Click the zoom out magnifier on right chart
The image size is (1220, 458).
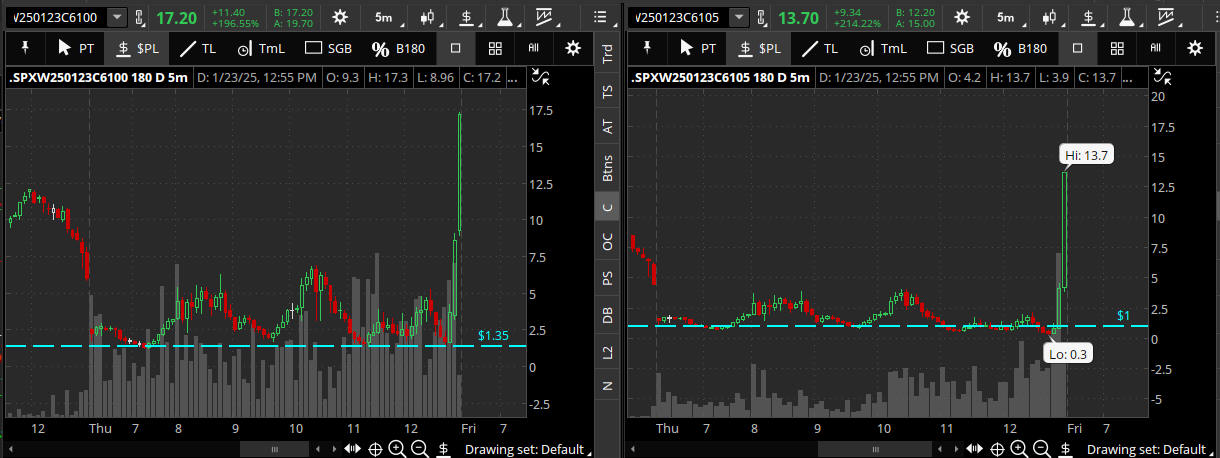click(x=1042, y=449)
